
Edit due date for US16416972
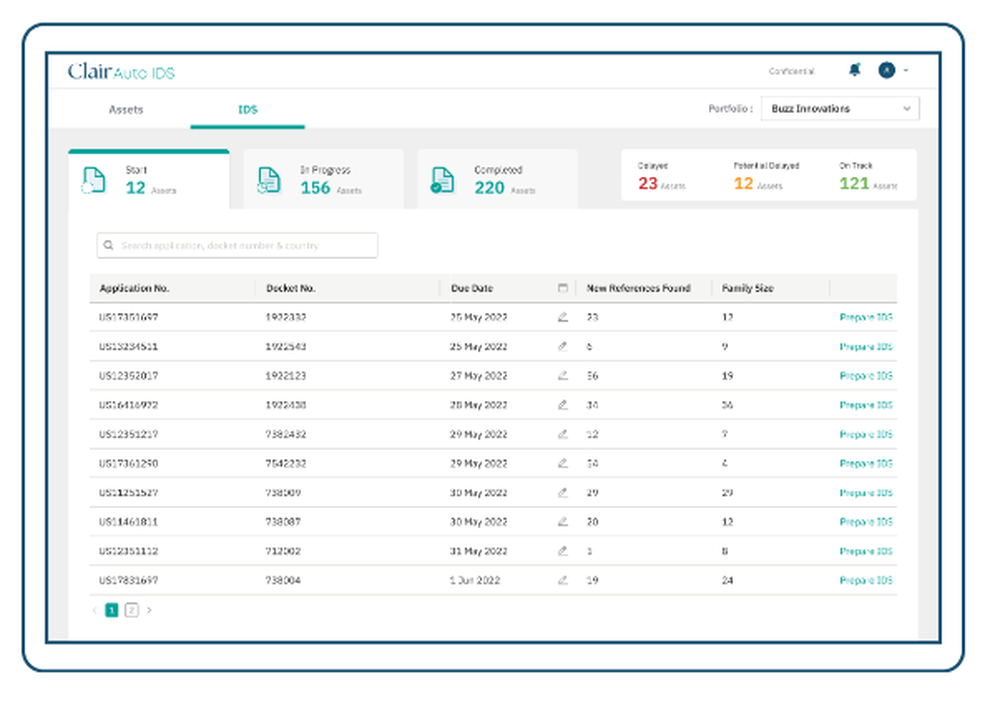click(x=562, y=405)
